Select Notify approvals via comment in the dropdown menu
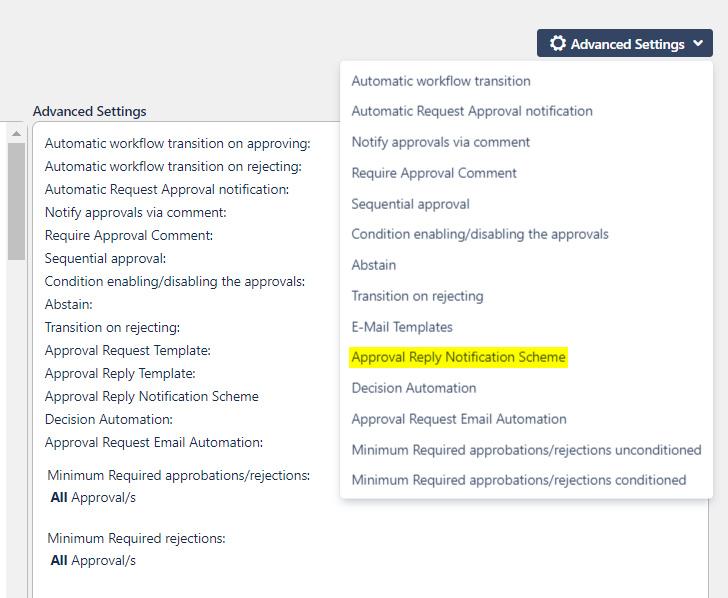The image size is (728, 598). tap(441, 142)
